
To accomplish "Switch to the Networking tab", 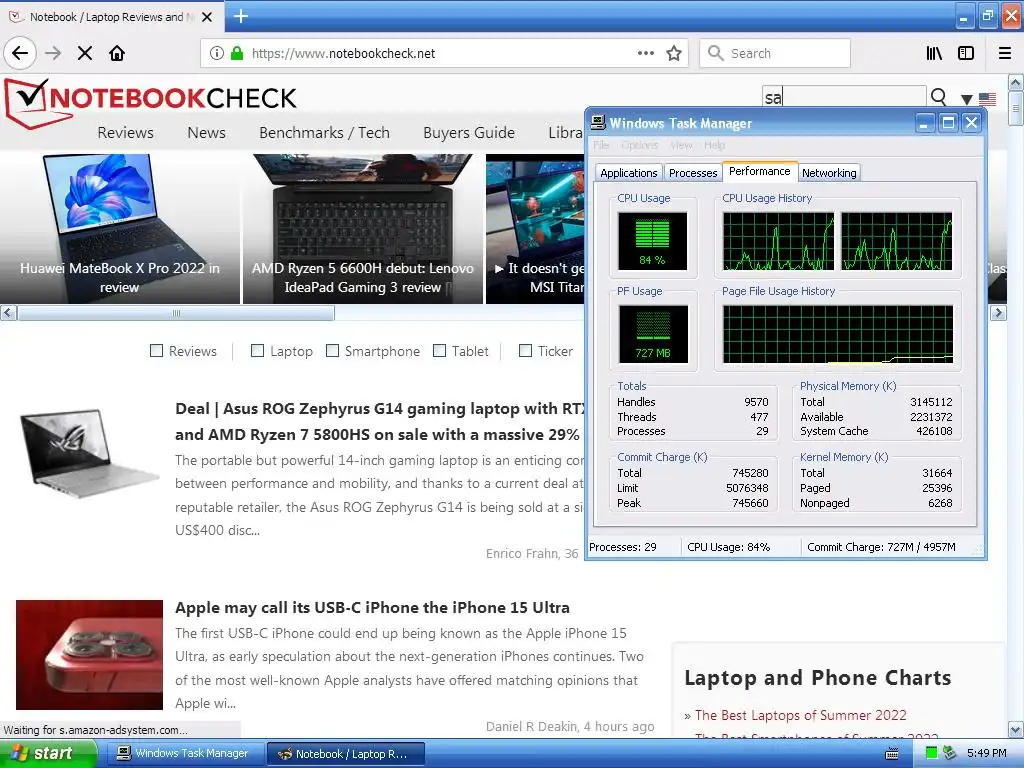I will coord(829,172).
